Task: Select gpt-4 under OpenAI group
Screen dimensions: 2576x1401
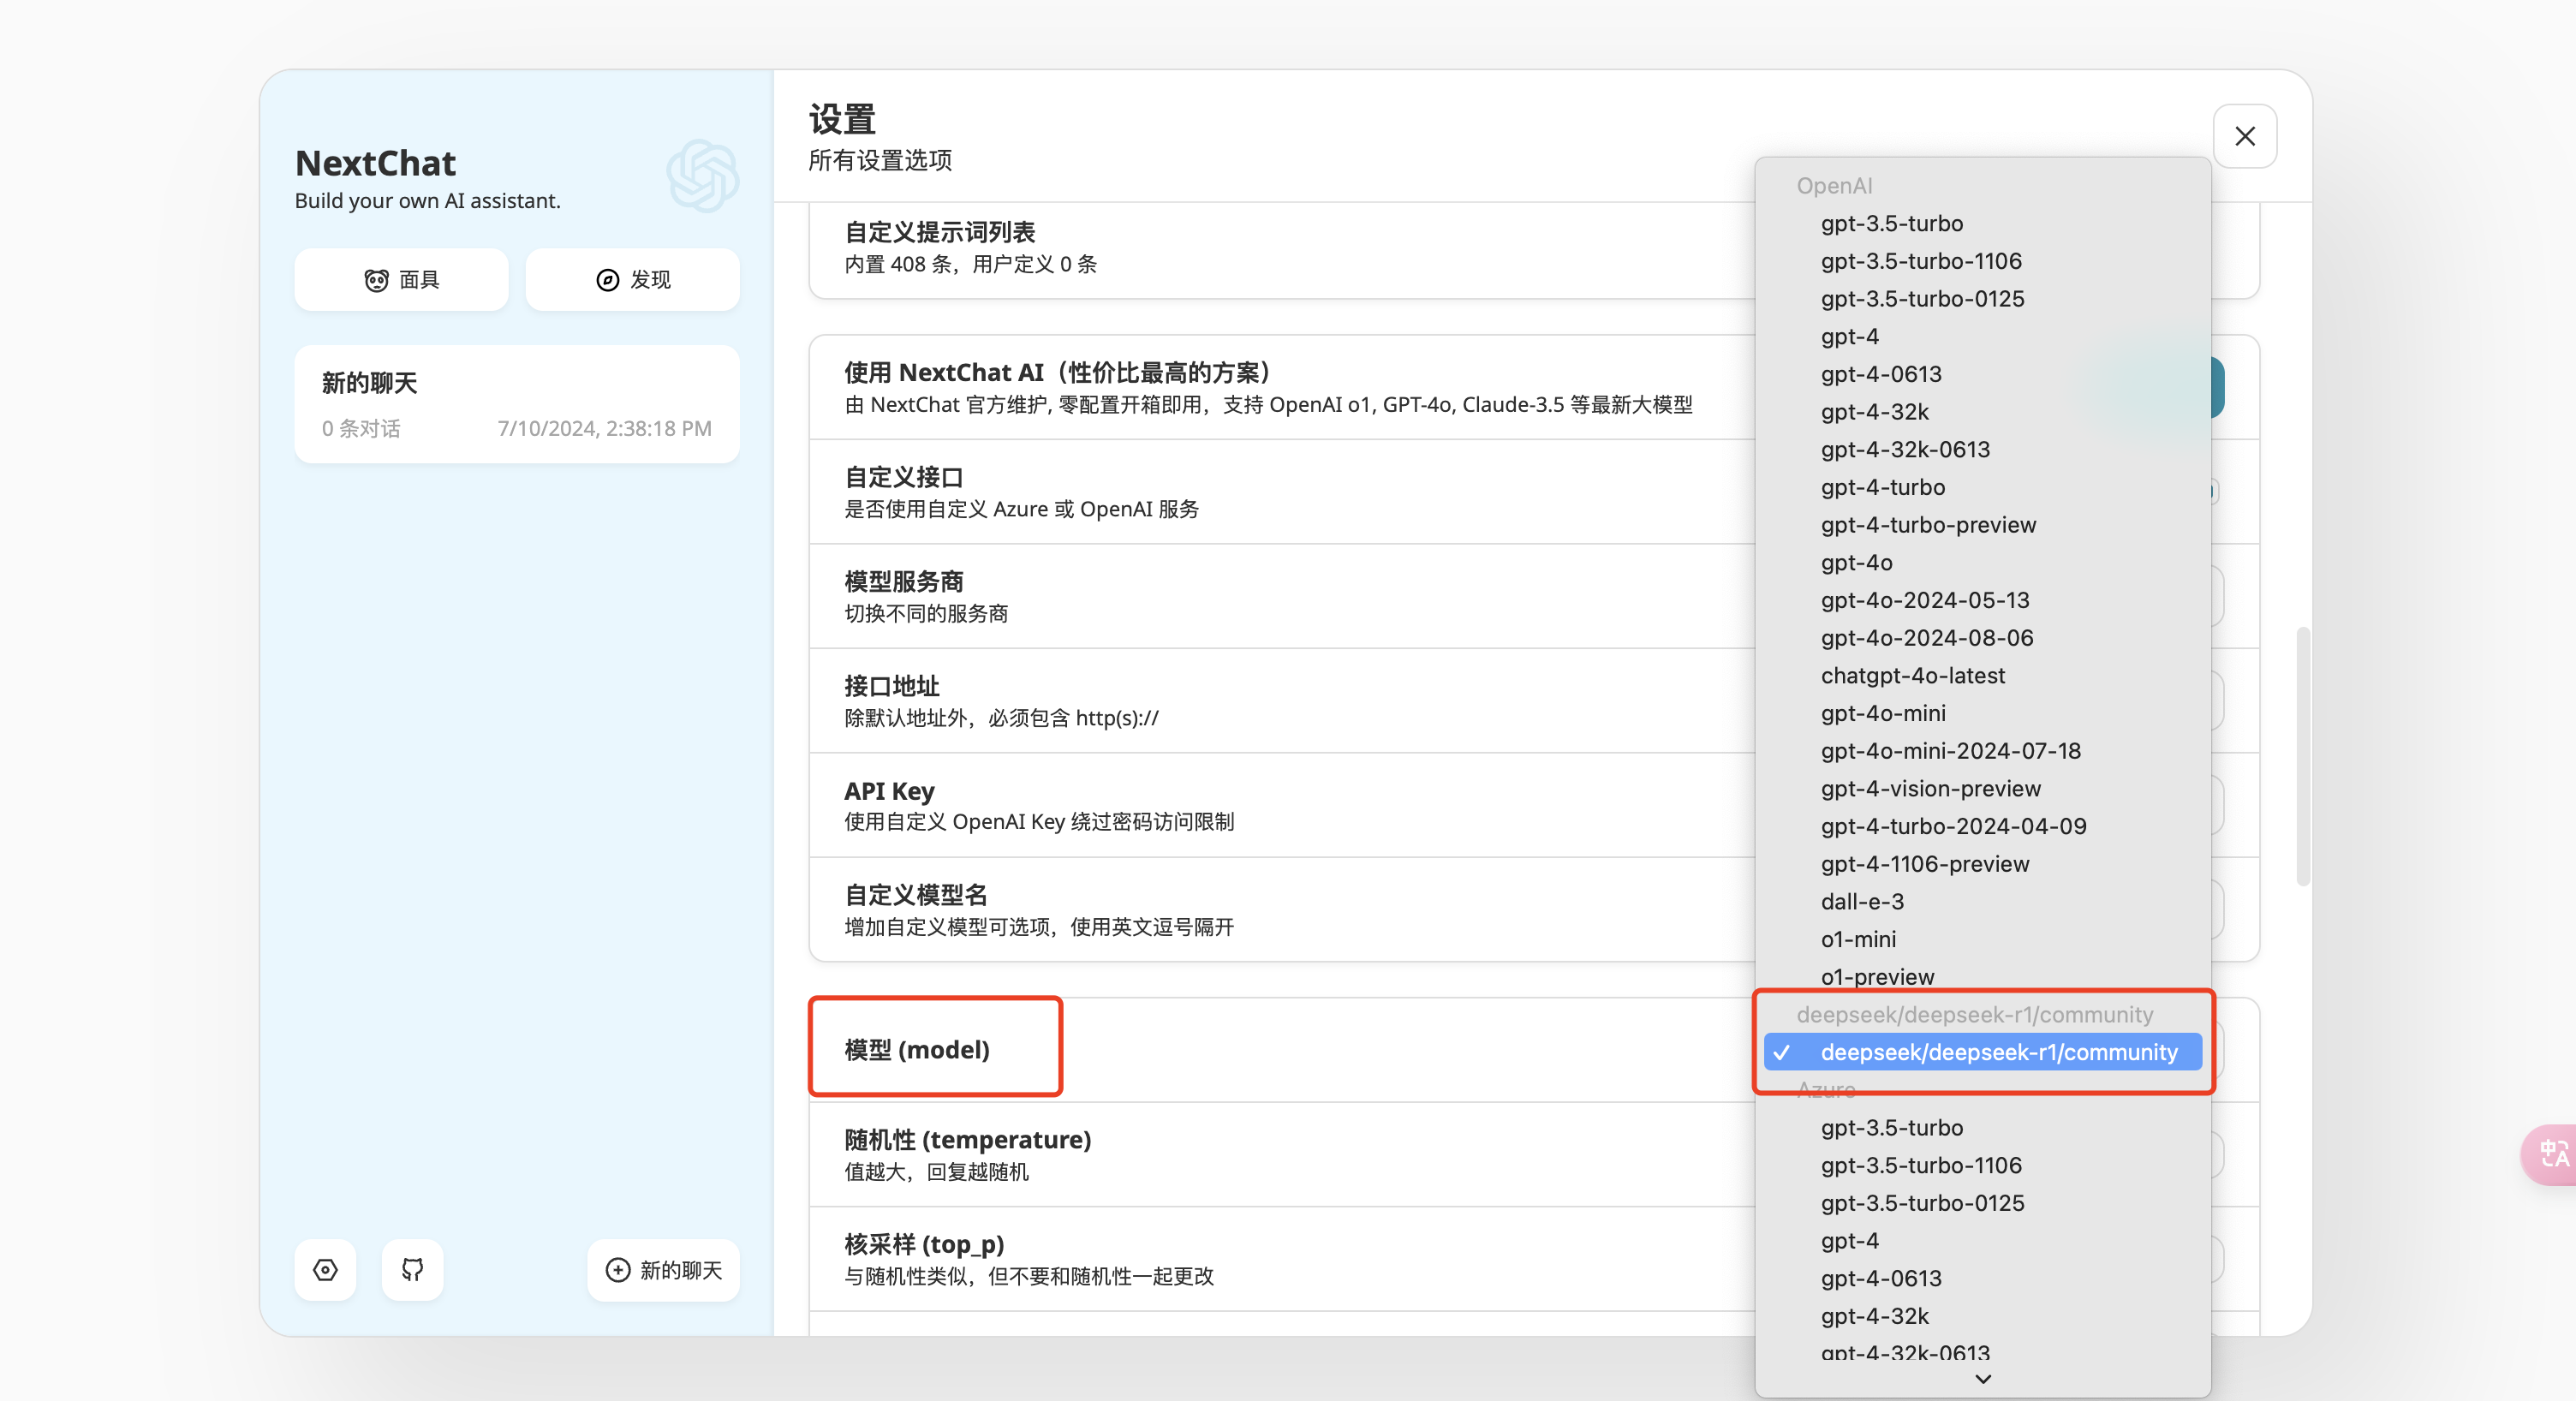Action: [x=1983, y=336]
